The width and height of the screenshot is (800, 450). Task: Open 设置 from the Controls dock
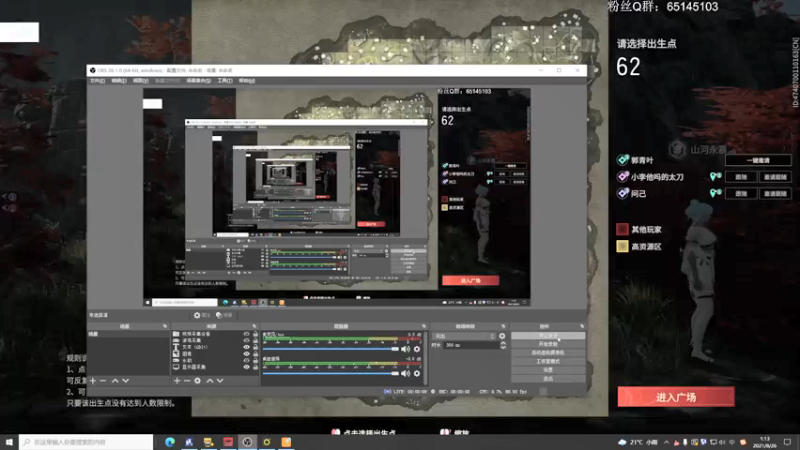548,370
